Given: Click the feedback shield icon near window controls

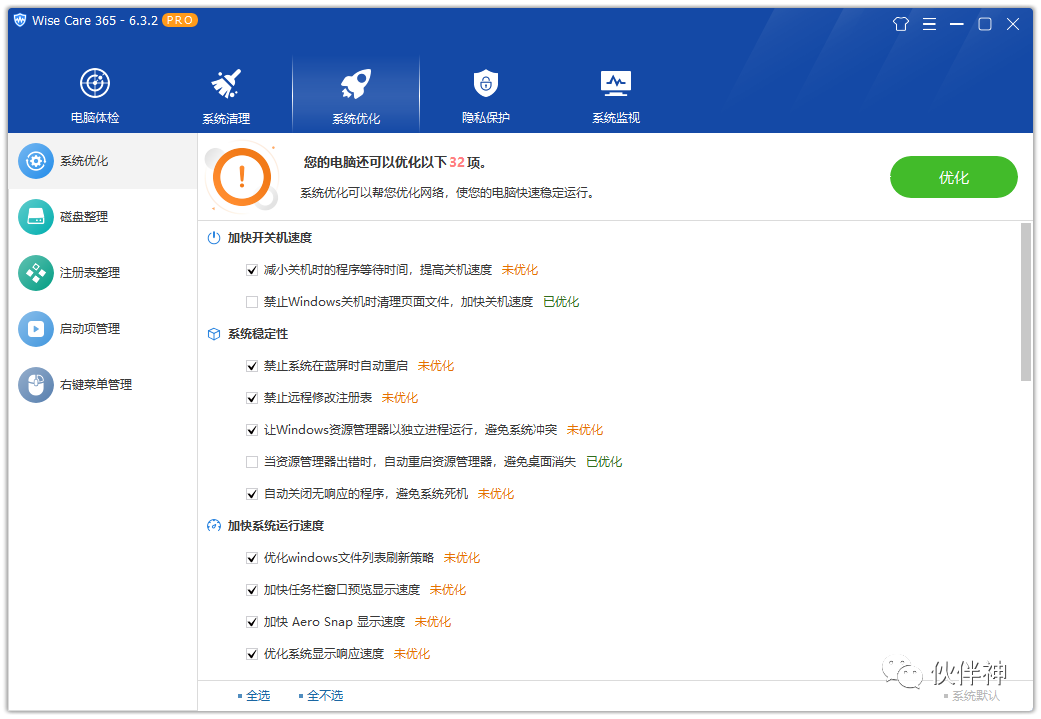Looking at the screenshot, I should (900, 23).
